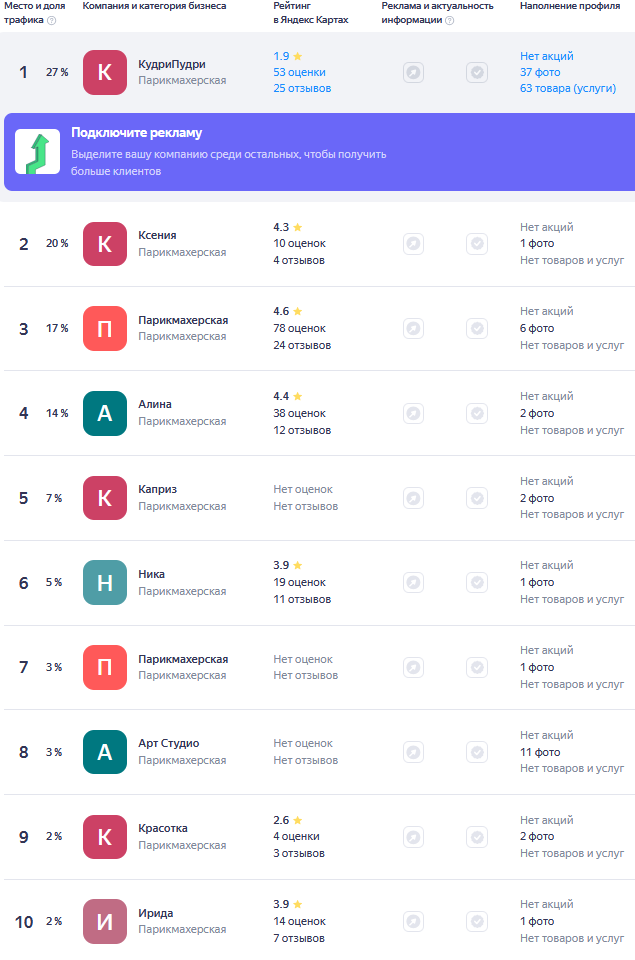This screenshot has width=635, height=960.
Task: Click the advertising status icon for КудриПудри
Action: [413, 72]
